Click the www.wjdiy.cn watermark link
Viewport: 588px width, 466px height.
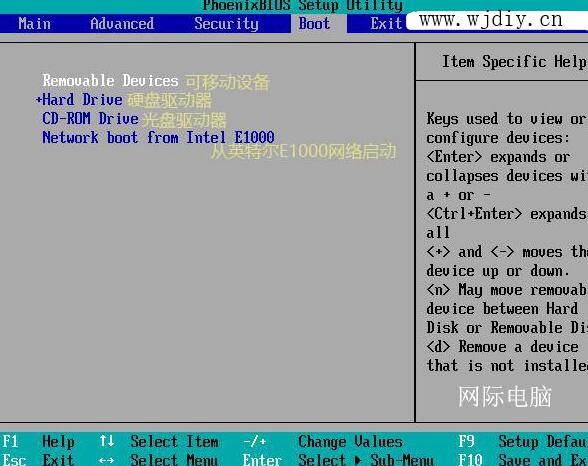click(491, 20)
